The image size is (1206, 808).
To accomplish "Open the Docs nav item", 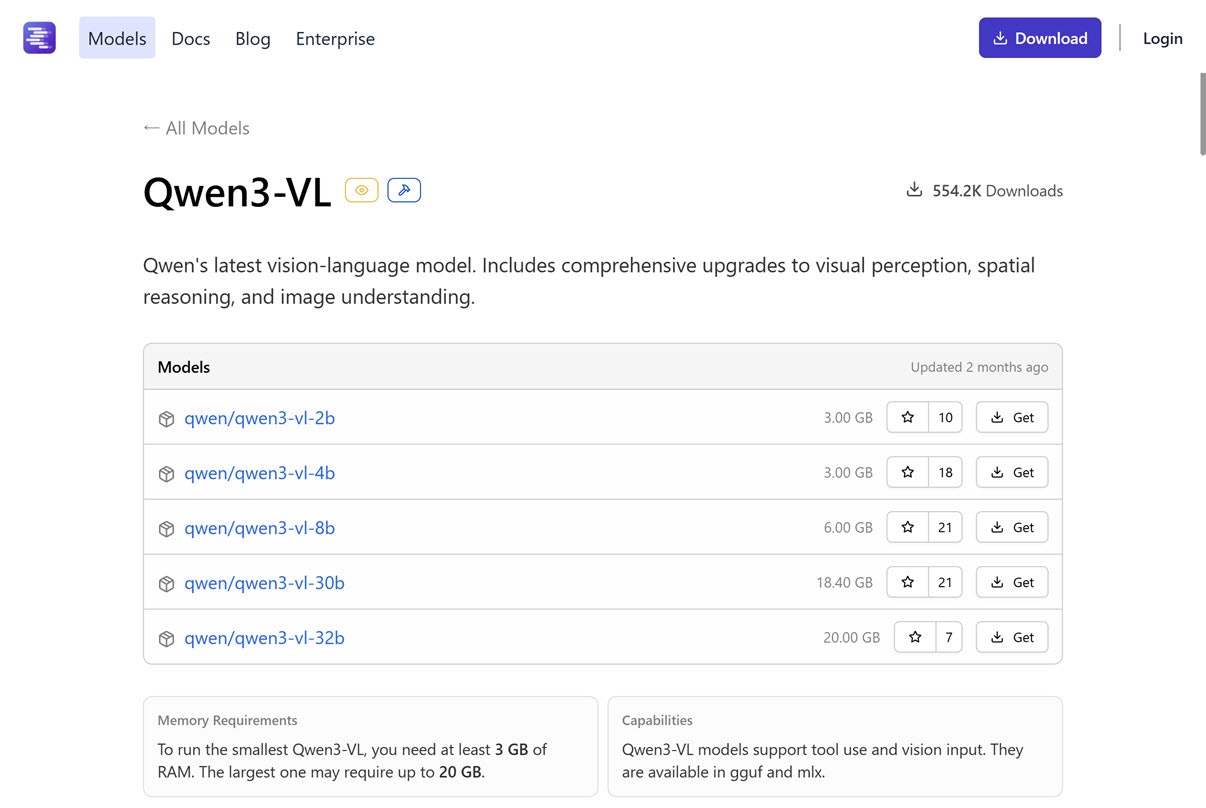I will (191, 38).
